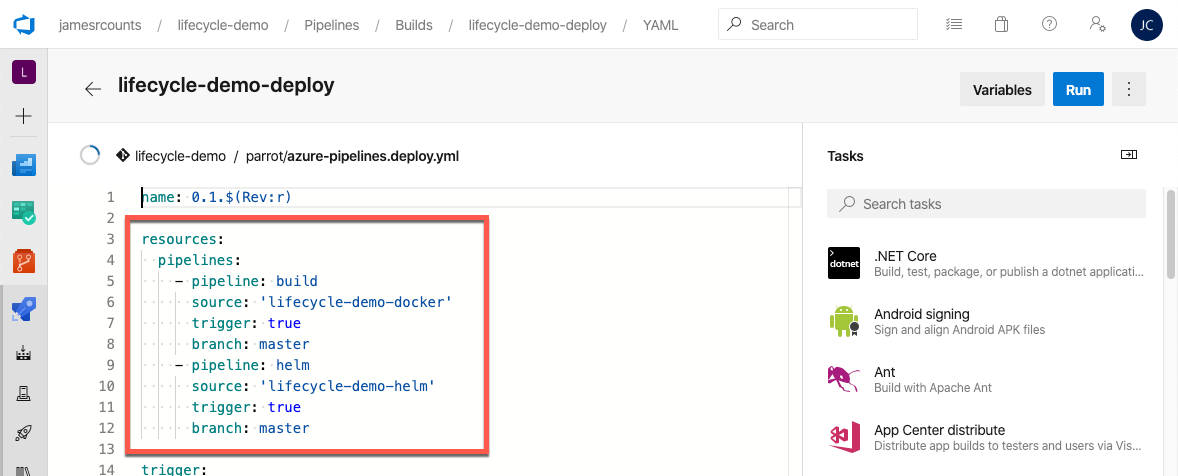The image size is (1178, 476).
Task: Open the Releases sidebar sub-icon
Action: [x=24, y=393]
